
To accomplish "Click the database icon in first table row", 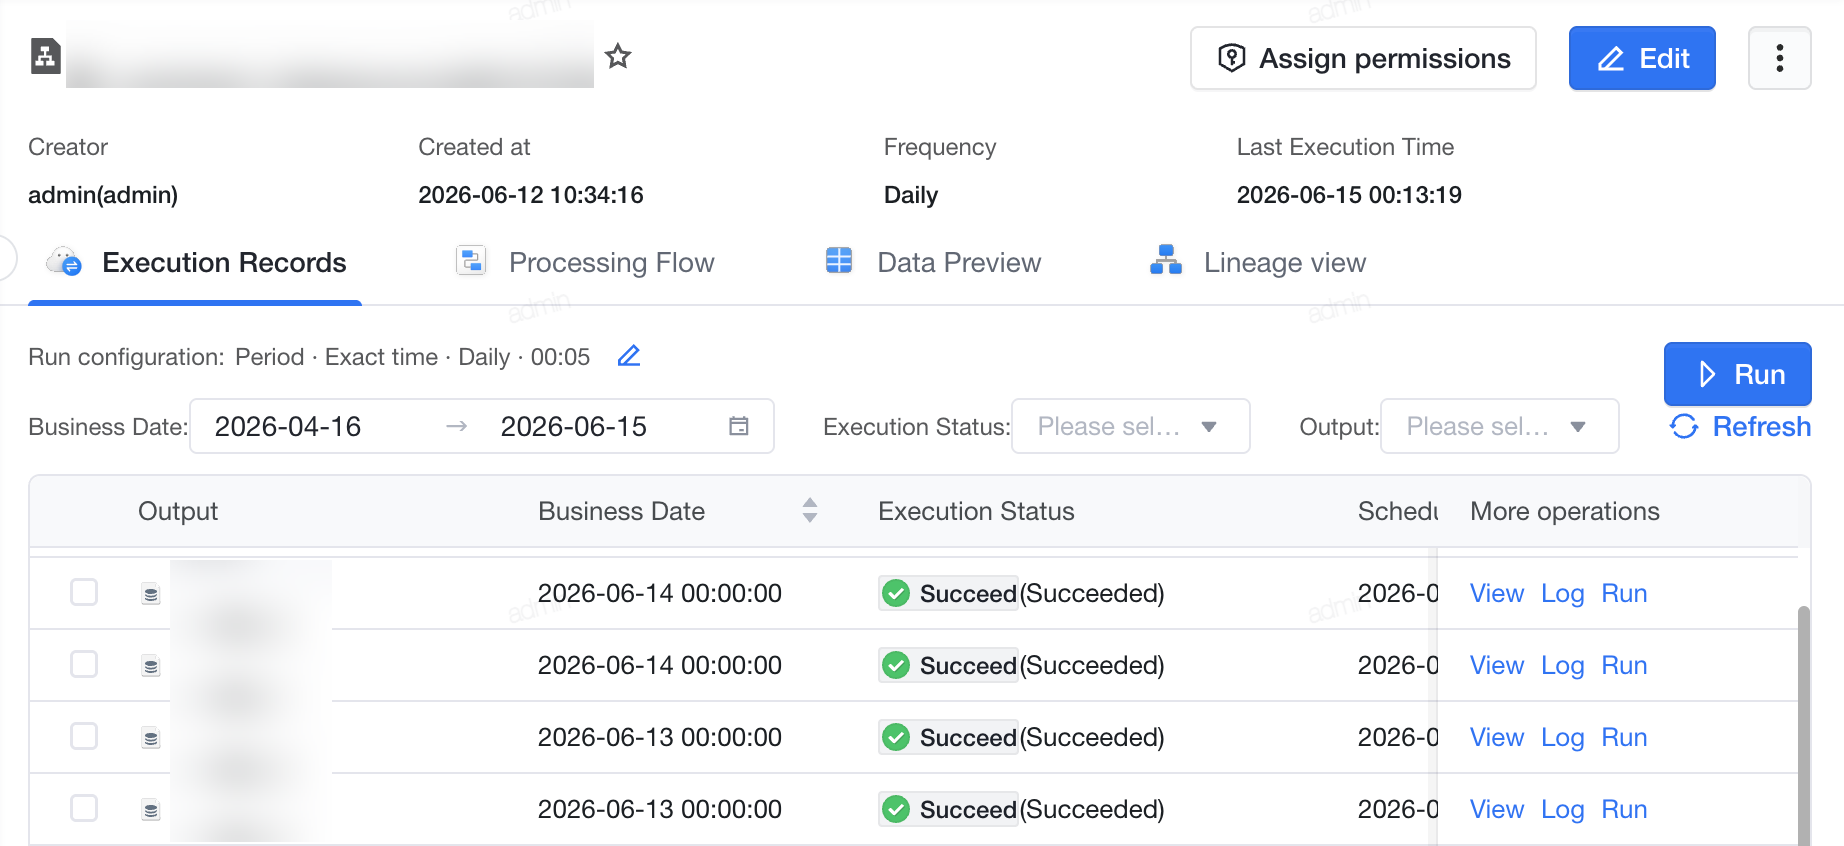I will 151,594.
